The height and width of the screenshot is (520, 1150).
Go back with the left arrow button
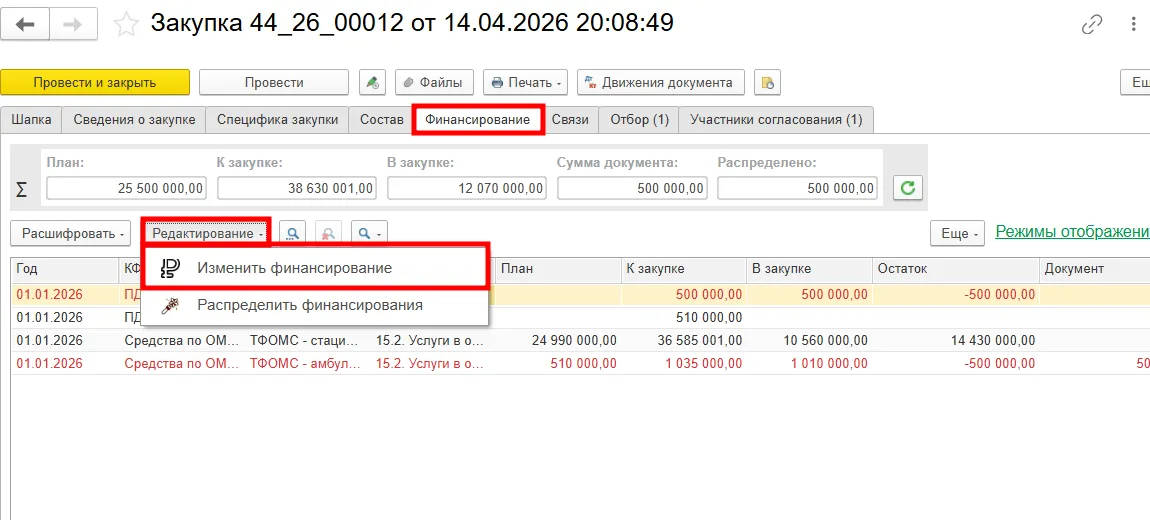coord(26,25)
